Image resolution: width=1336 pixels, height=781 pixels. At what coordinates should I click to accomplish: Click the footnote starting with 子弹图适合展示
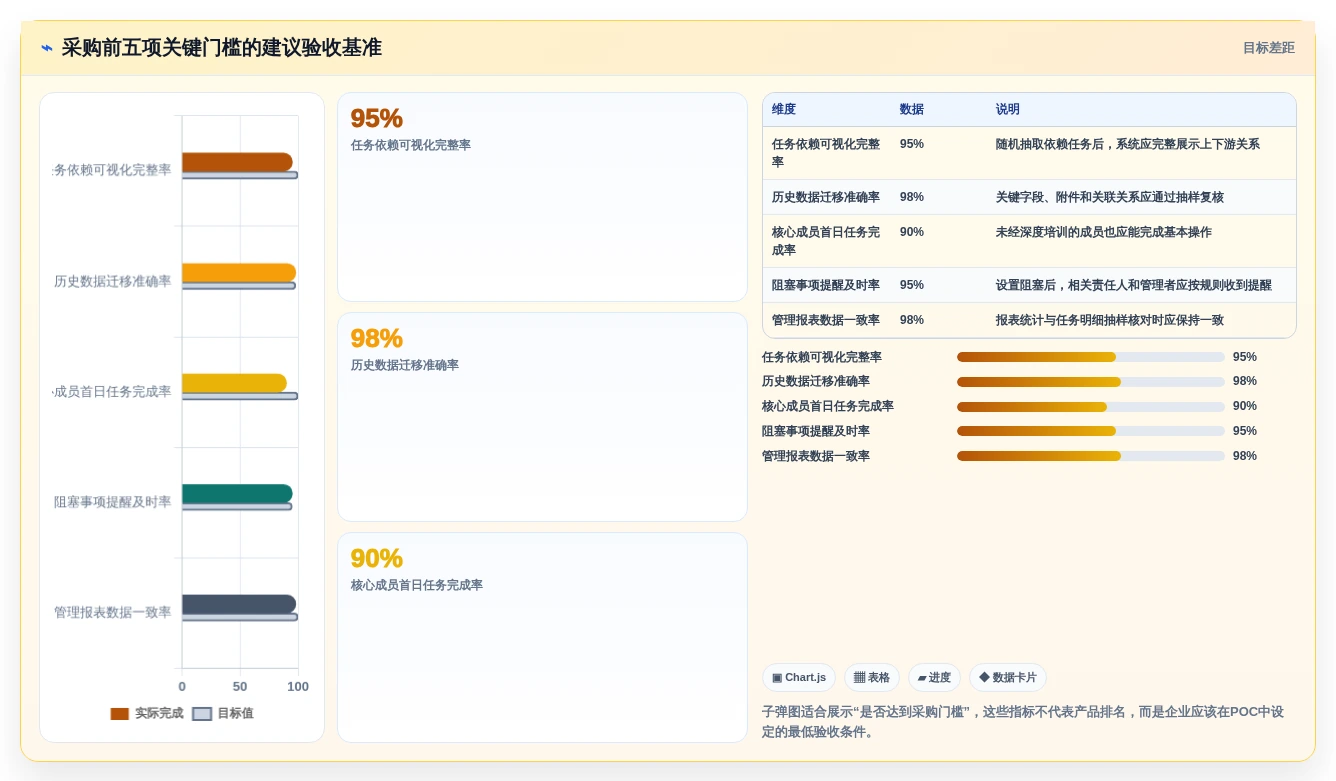[x=1023, y=722]
